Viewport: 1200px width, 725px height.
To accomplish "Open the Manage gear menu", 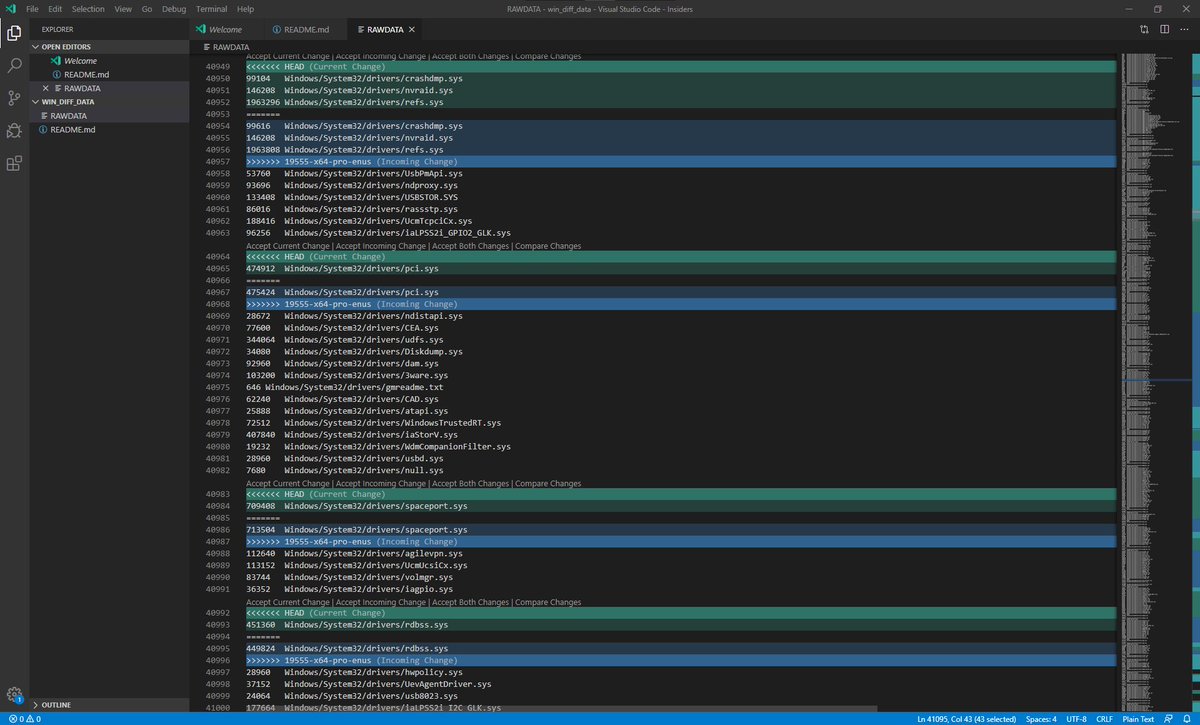I will 14,695.
